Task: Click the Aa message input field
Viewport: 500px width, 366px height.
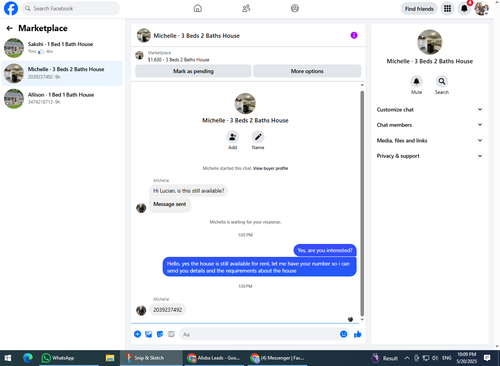Action: [x=259, y=334]
